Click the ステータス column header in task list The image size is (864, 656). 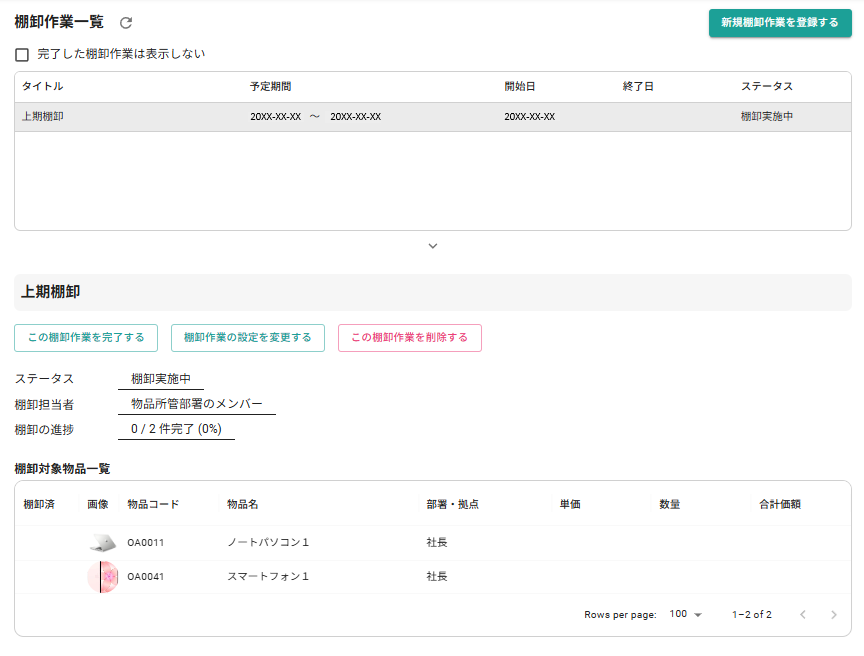click(767, 86)
